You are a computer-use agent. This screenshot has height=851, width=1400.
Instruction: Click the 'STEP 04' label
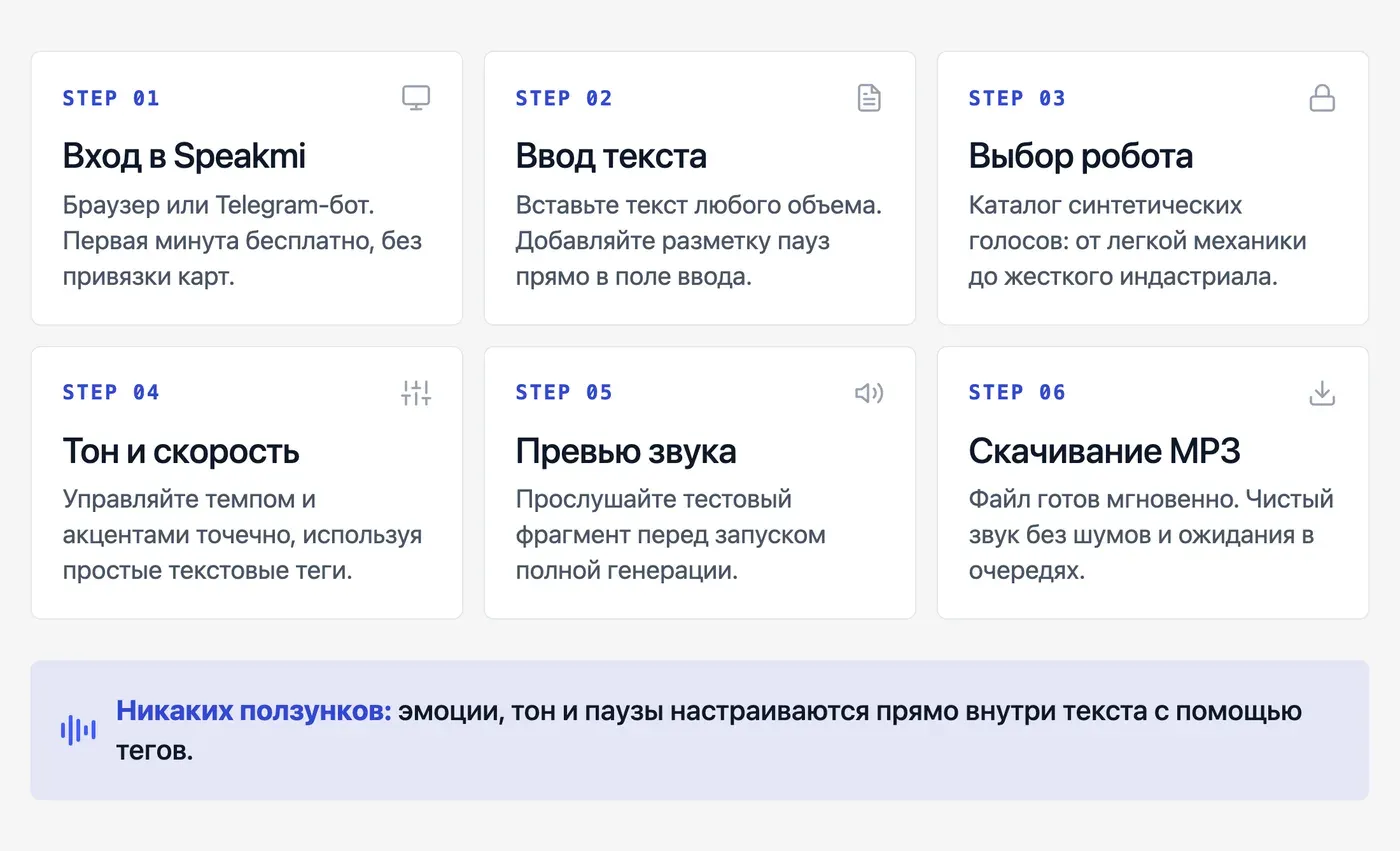pyautogui.click(x=111, y=392)
